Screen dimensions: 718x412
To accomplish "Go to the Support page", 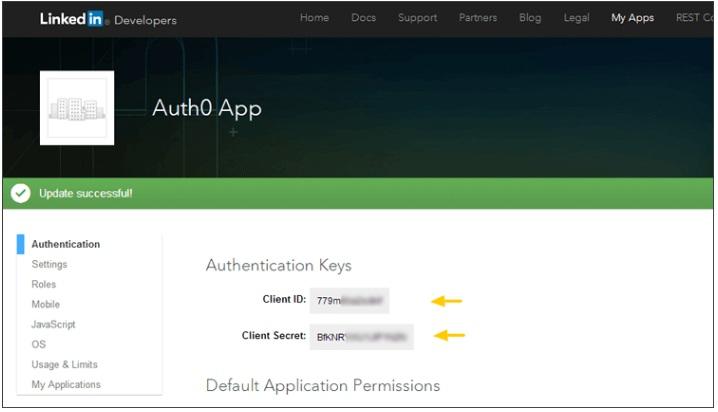I will tap(417, 18).
